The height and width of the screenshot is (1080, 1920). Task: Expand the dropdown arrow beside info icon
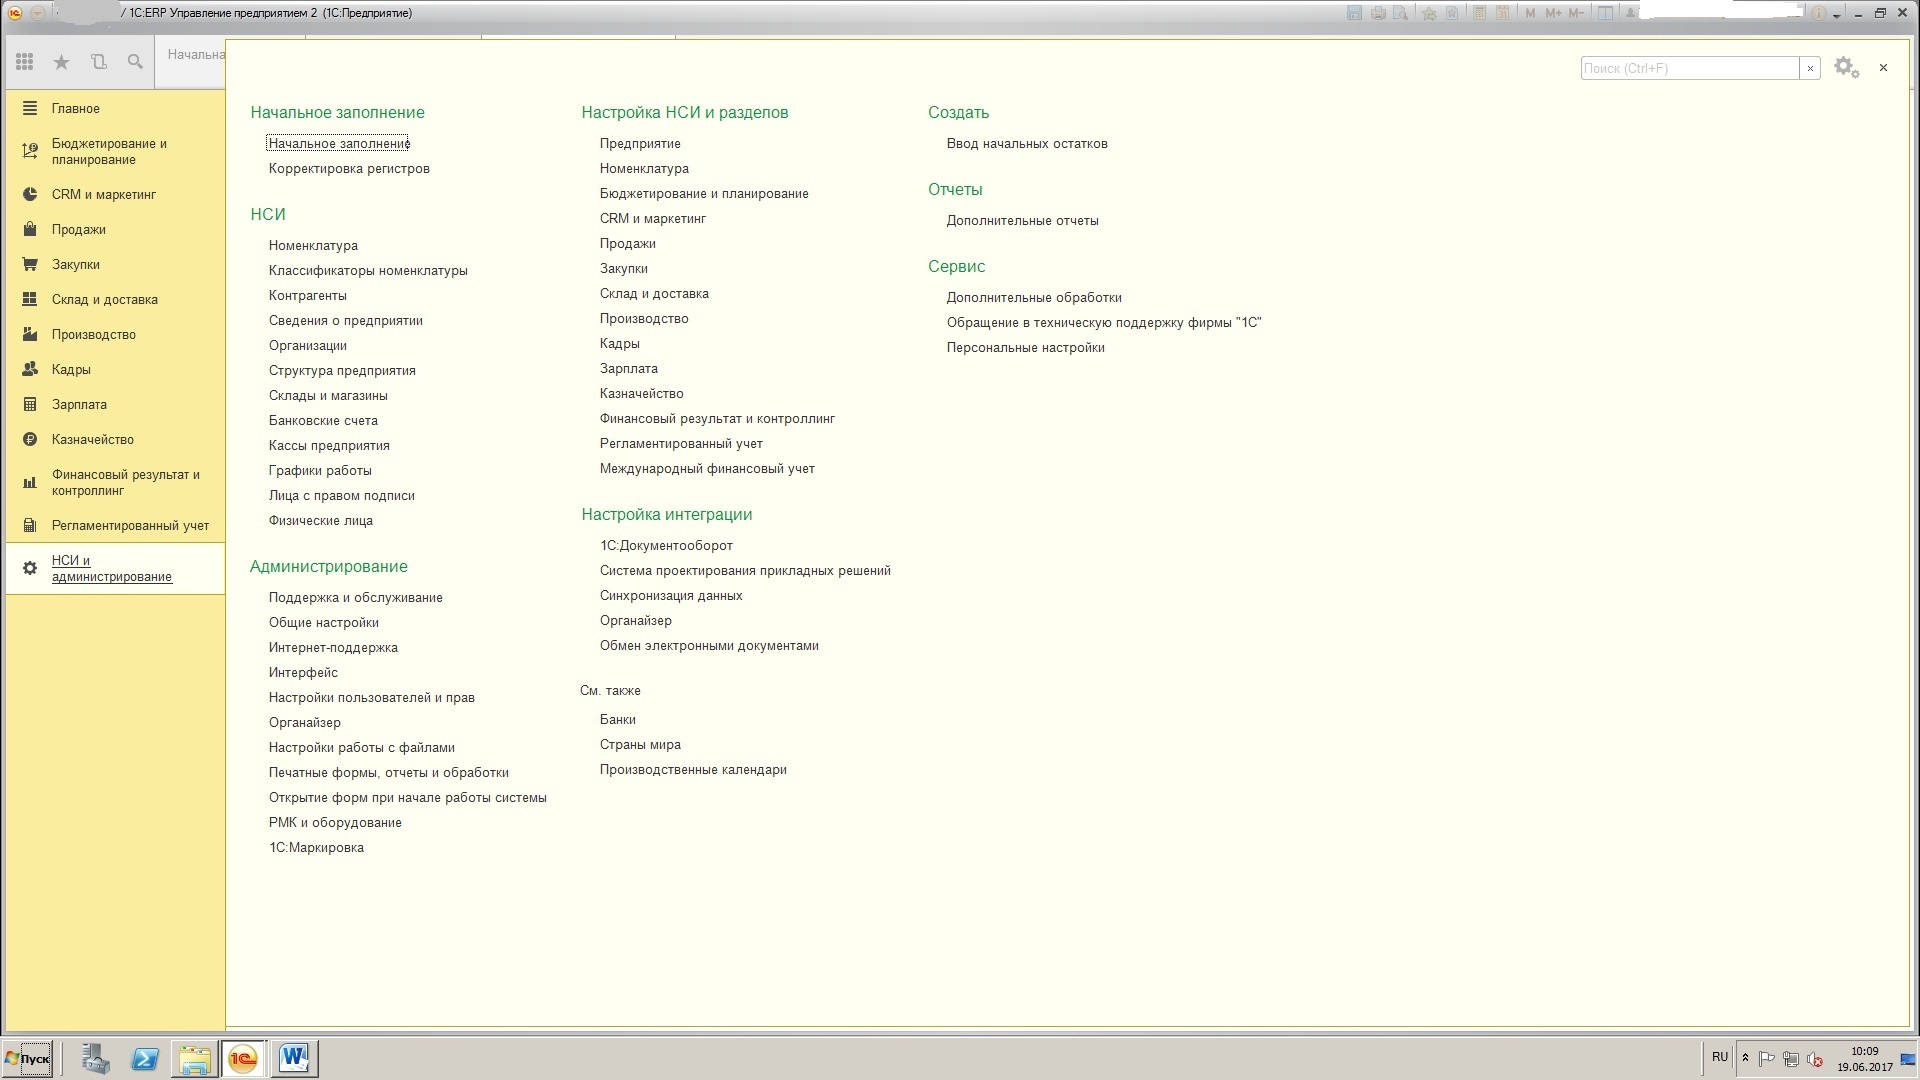[1837, 14]
